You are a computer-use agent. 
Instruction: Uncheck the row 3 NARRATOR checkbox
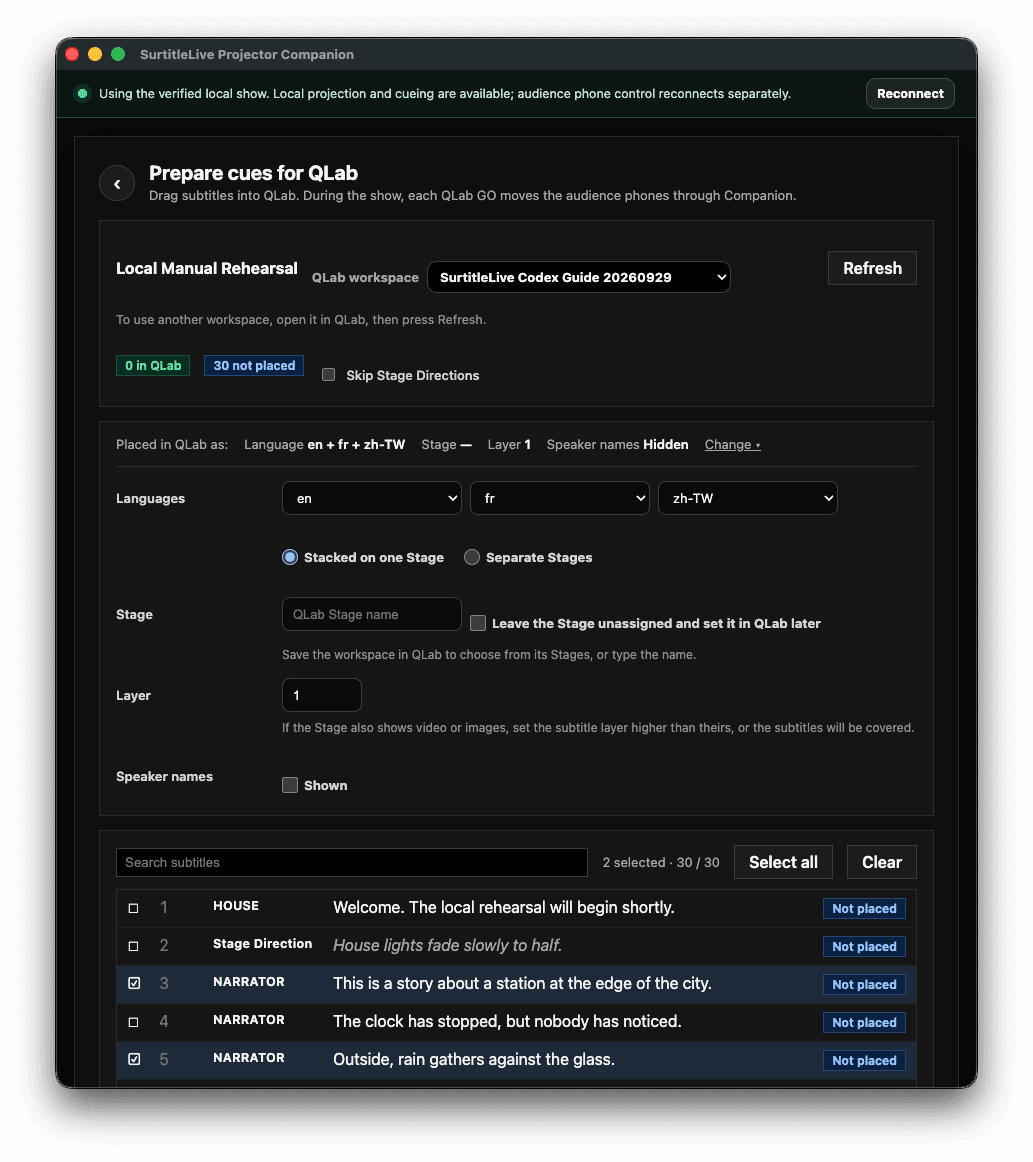coord(134,983)
